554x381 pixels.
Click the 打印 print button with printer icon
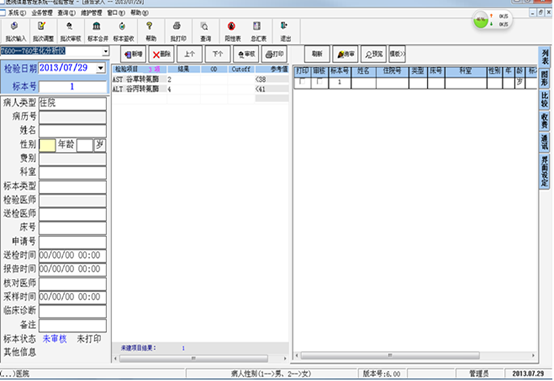[274, 54]
